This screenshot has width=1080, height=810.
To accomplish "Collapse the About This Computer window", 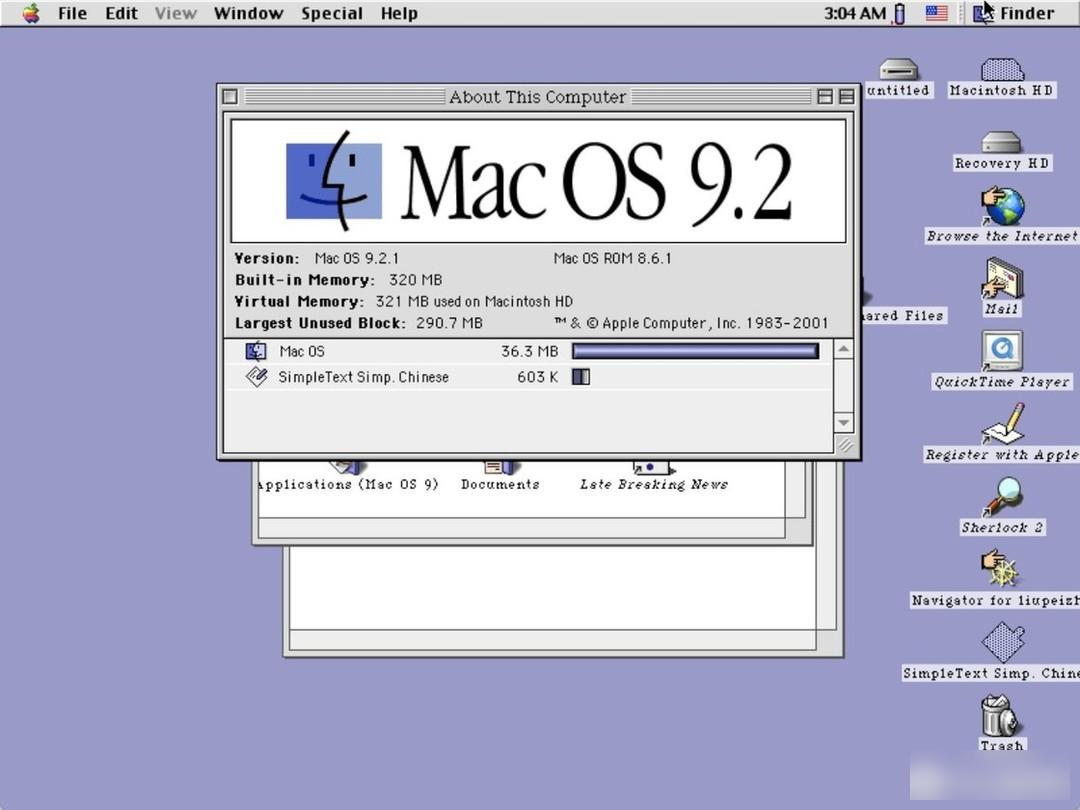I will [847, 97].
